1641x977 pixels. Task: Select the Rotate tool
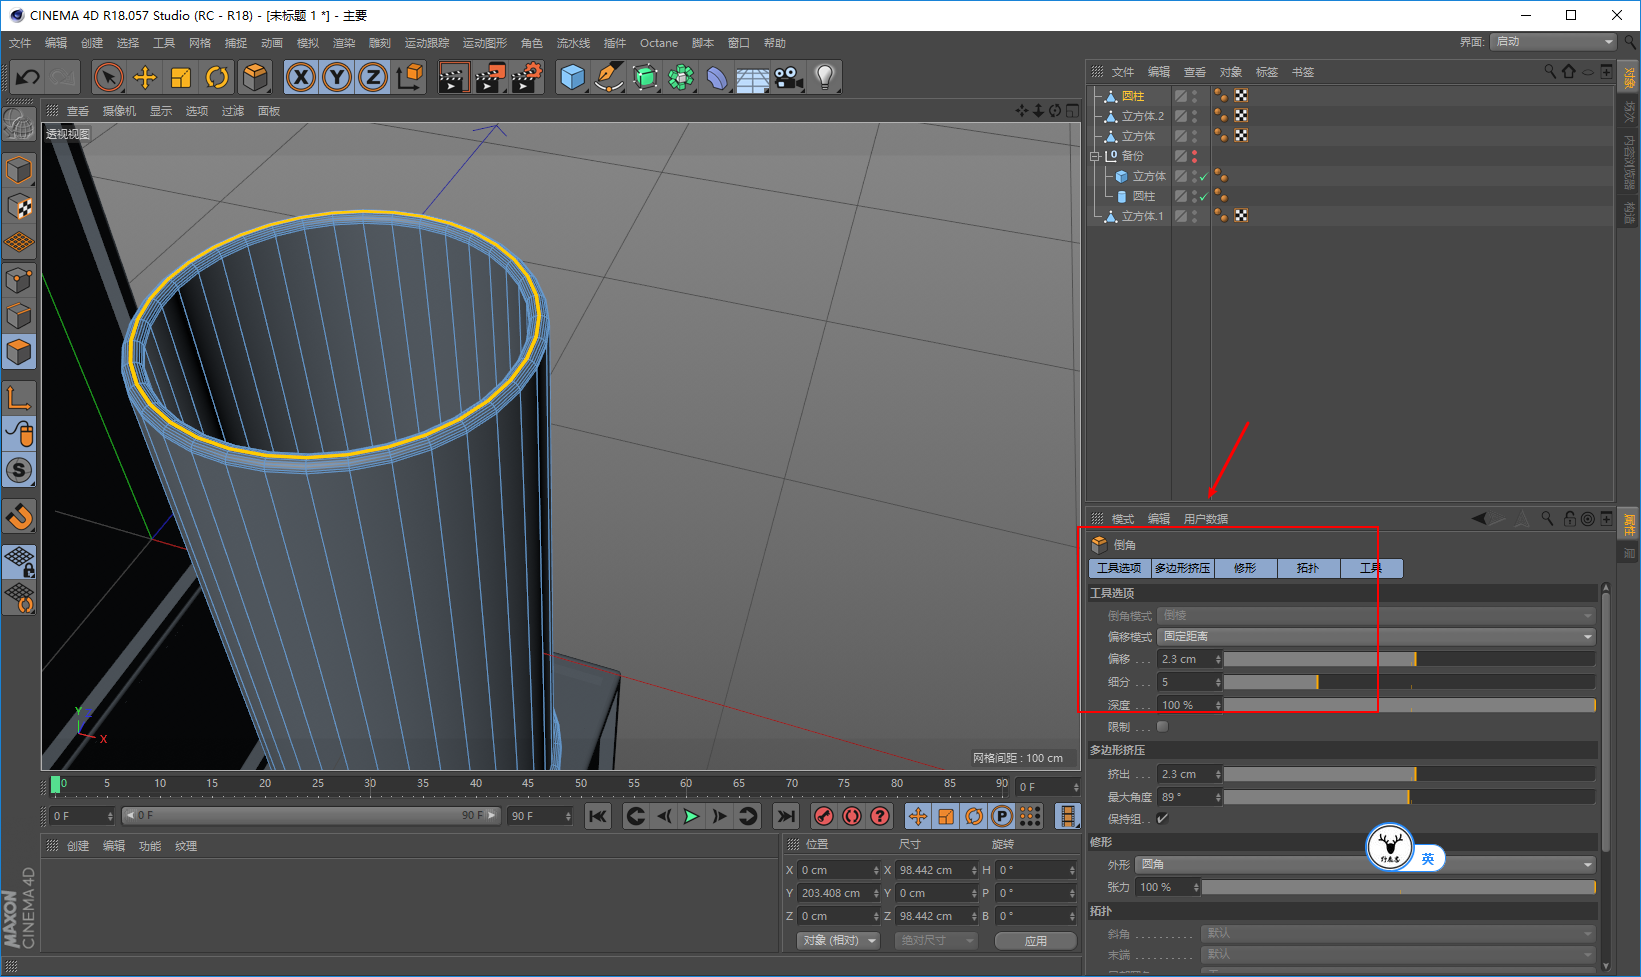coord(217,77)
